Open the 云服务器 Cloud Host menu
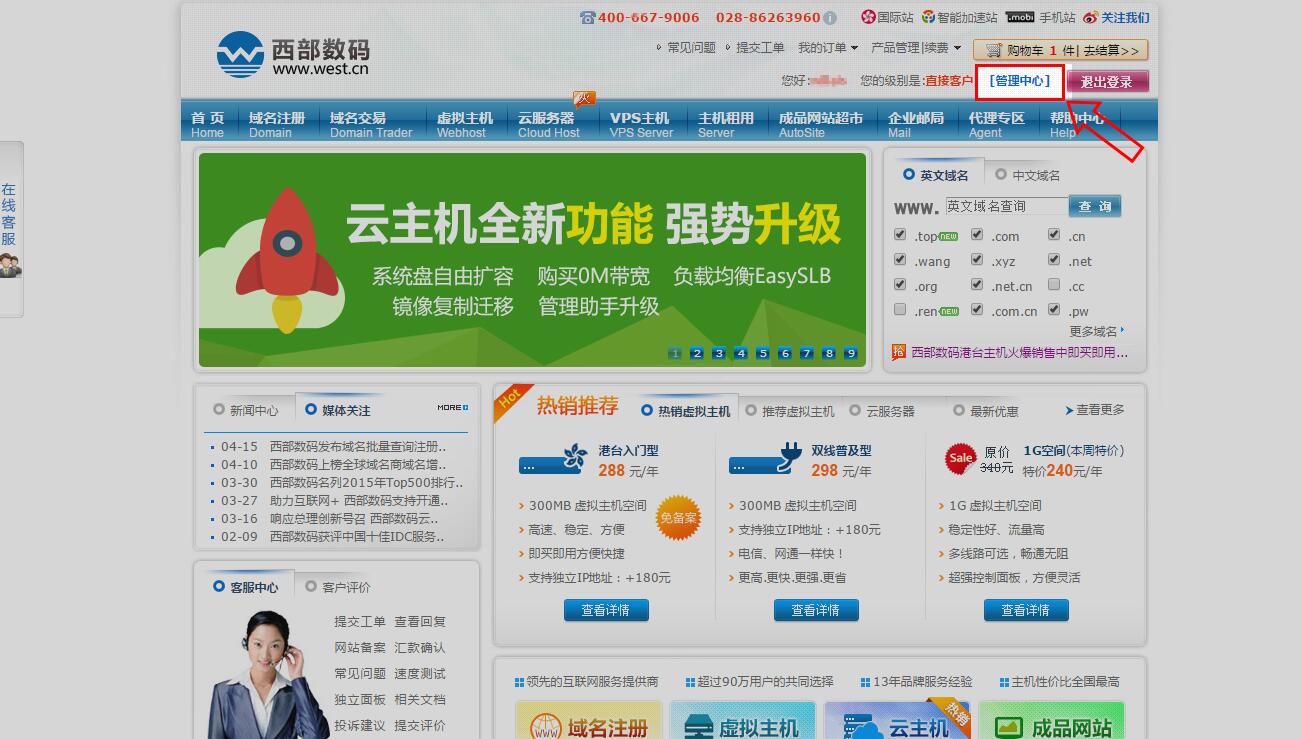The width and height of the screenshot is (1302, 739). (x=548, y=124)
